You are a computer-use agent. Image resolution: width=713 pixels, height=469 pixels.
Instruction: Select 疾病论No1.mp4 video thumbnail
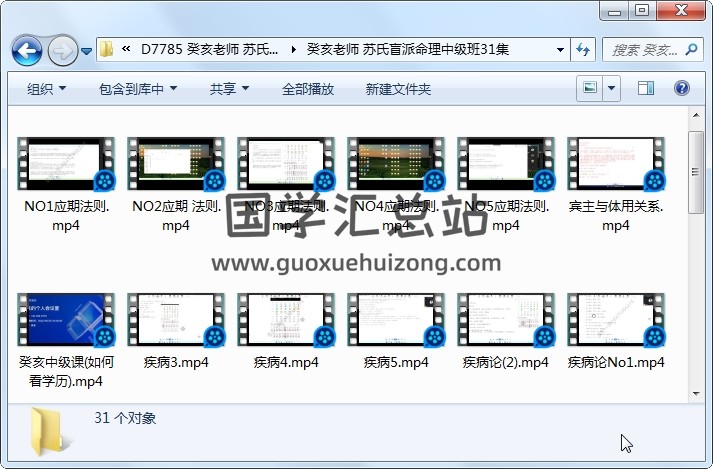click(617, 320)
